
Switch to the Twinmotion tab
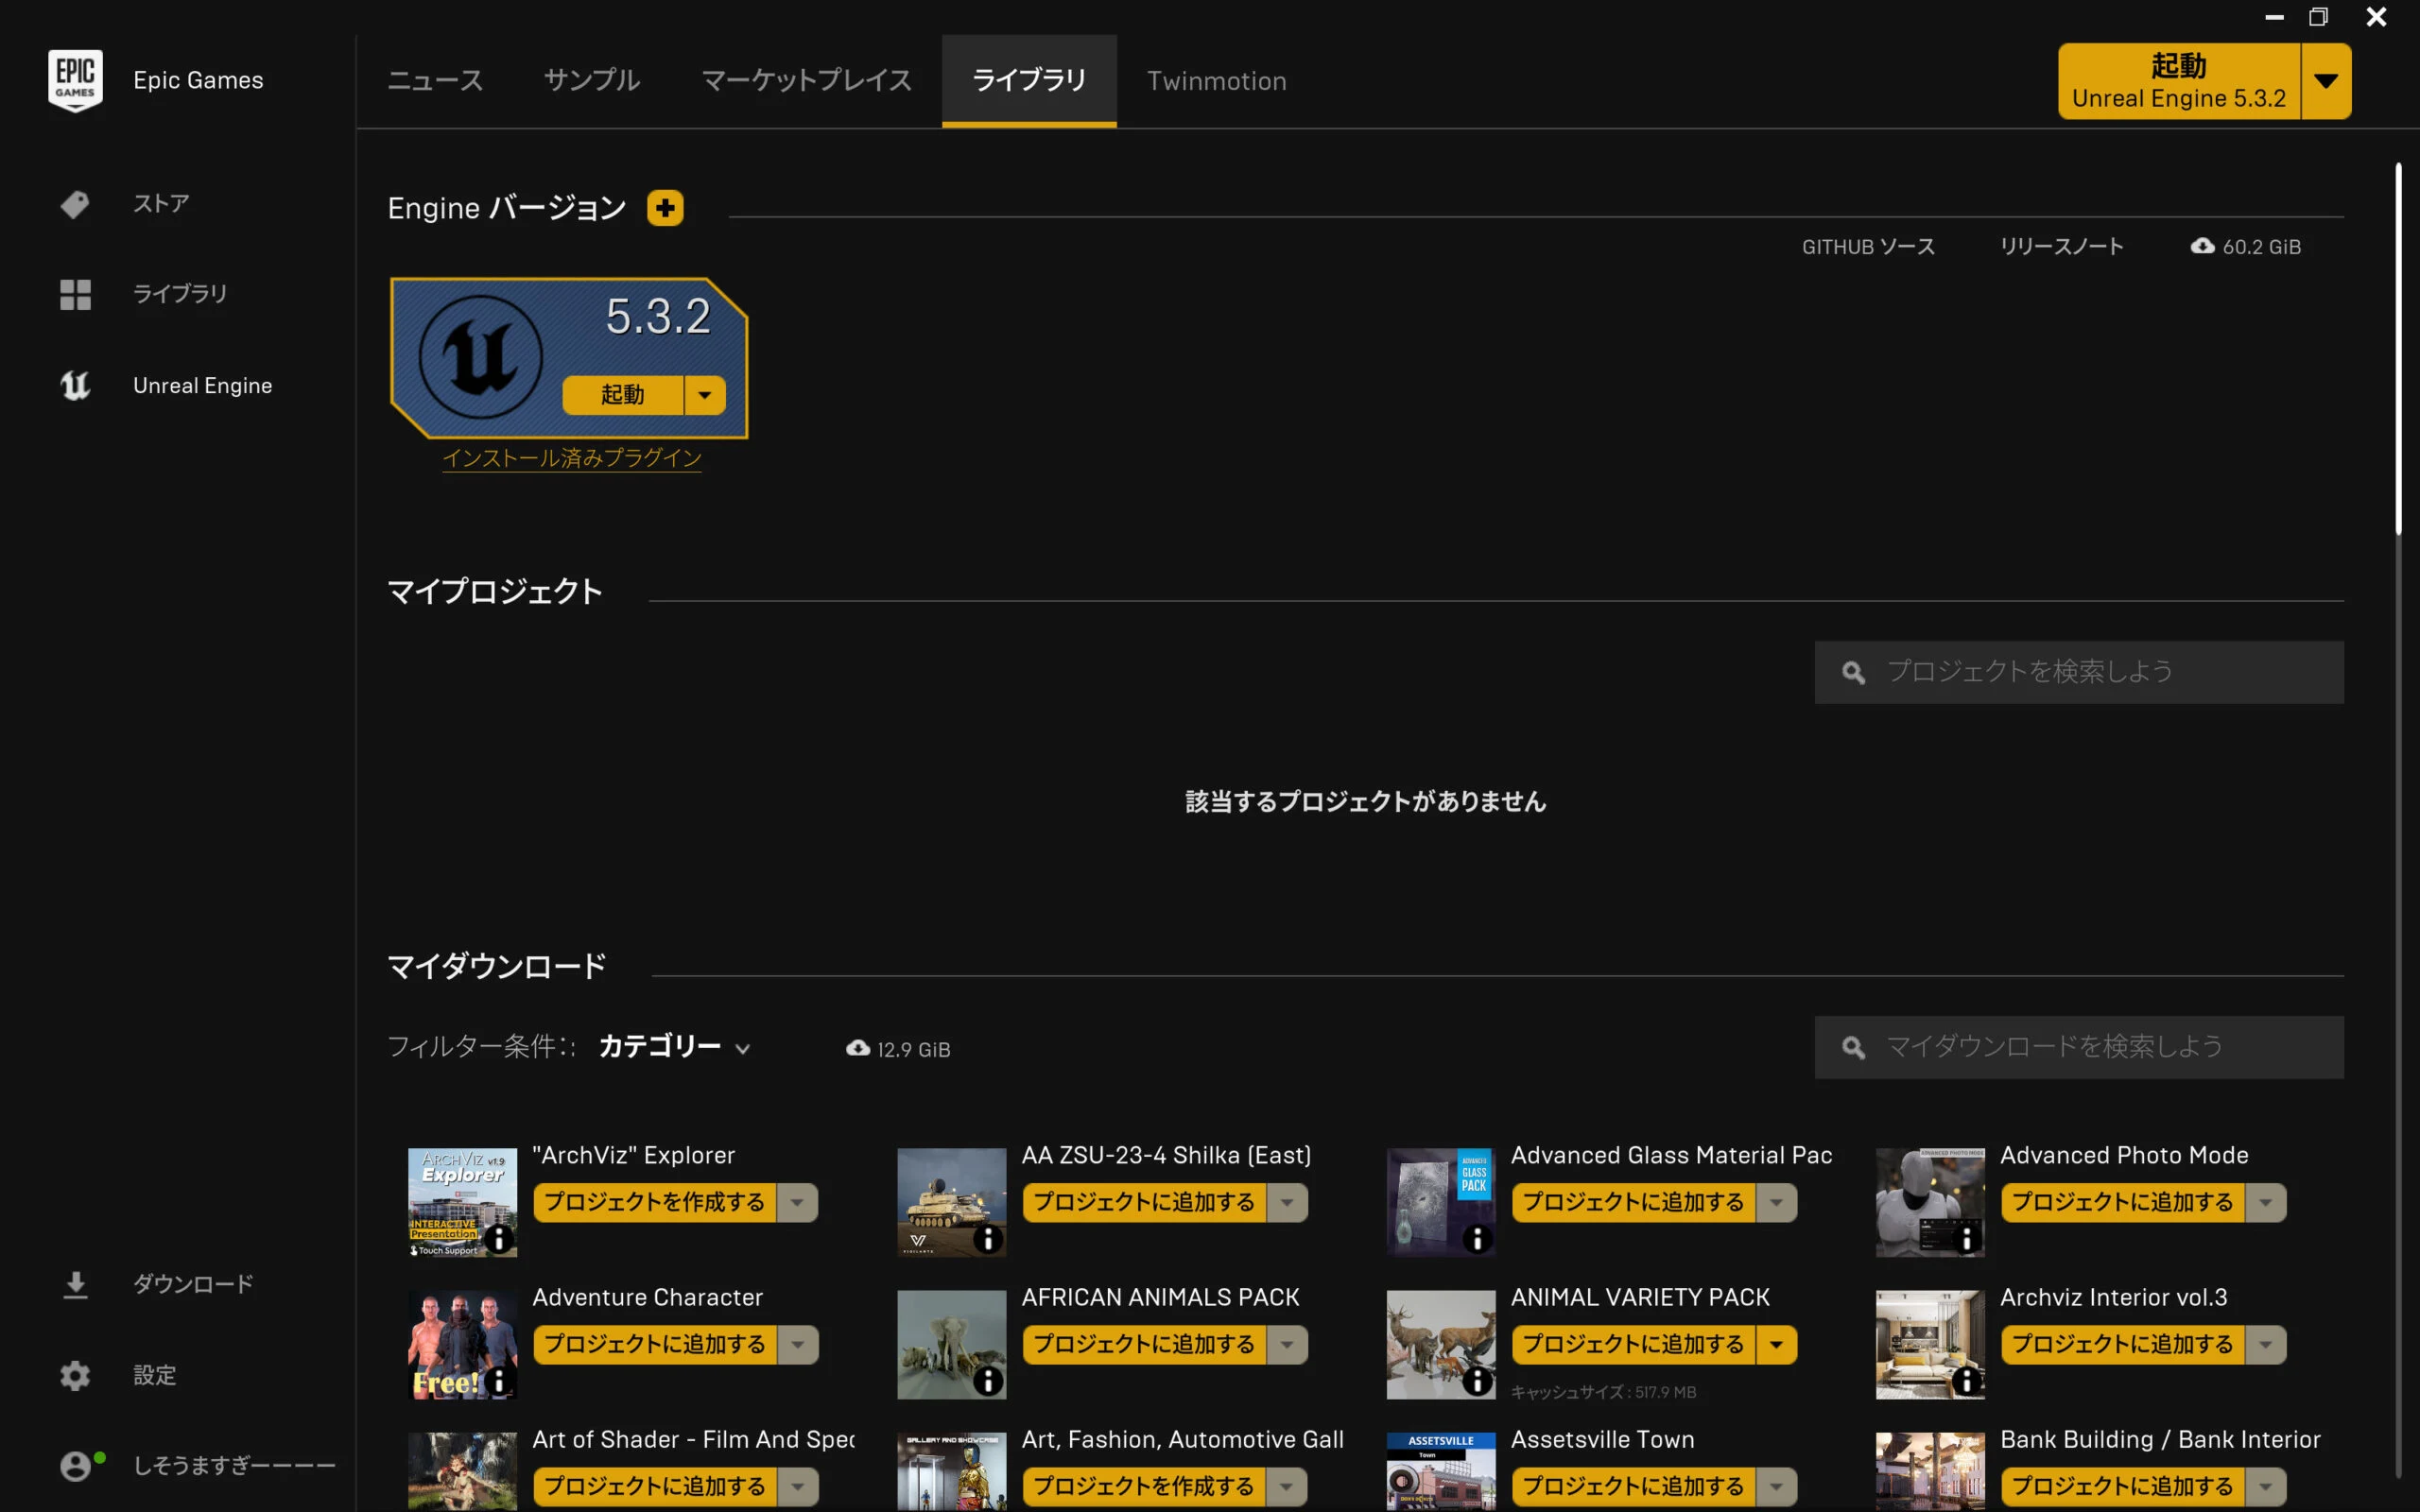(x=1216, y=80)
